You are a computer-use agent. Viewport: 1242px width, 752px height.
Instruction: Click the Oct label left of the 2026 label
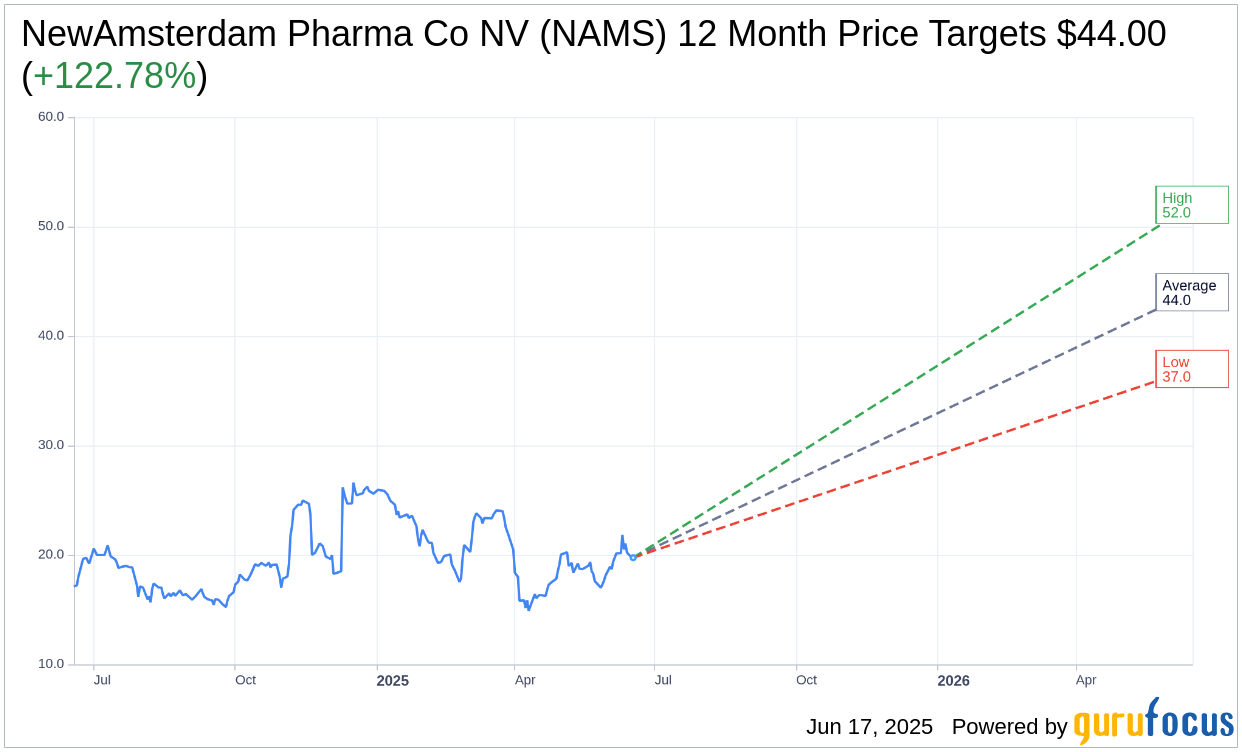(806, 680)
